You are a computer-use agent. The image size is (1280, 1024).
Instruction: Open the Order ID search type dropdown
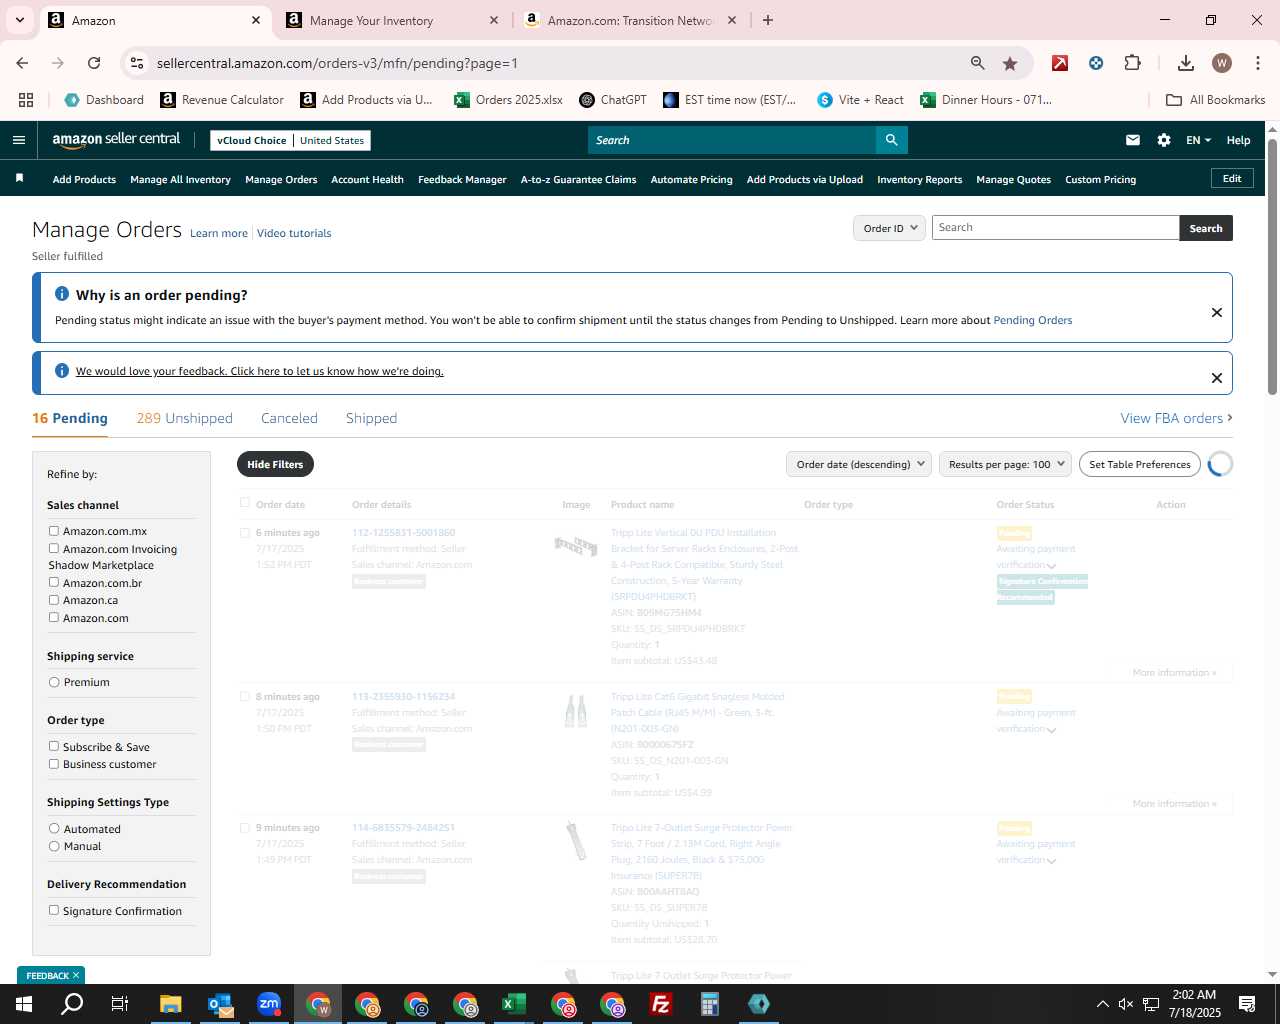click(x=889, y=228)
